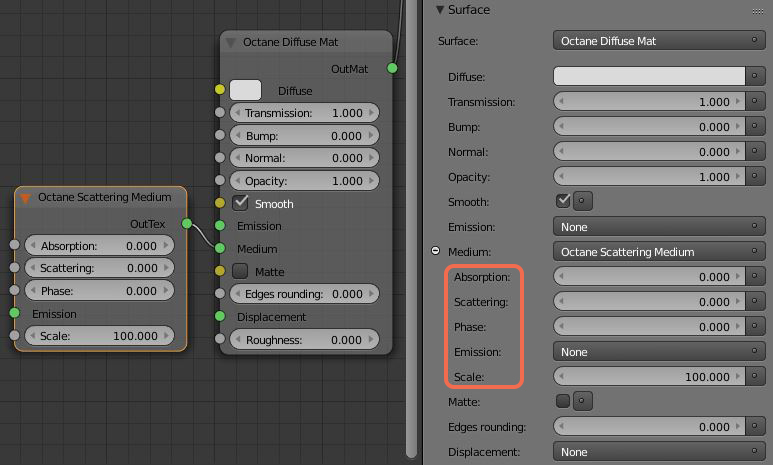Click the OutMat output socket on Diffuse Mat node
Image resolution: width=773 pixels, height=465 pixels.
392,68
